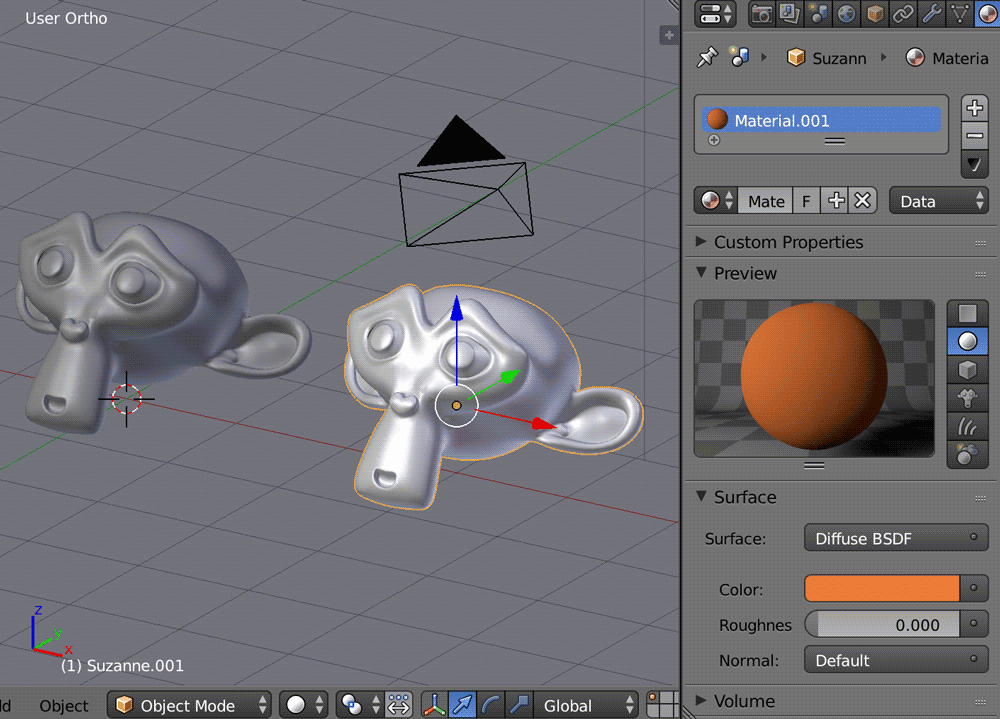
Task: Select the Material.001 slot in the list
Action: point(821,120)
